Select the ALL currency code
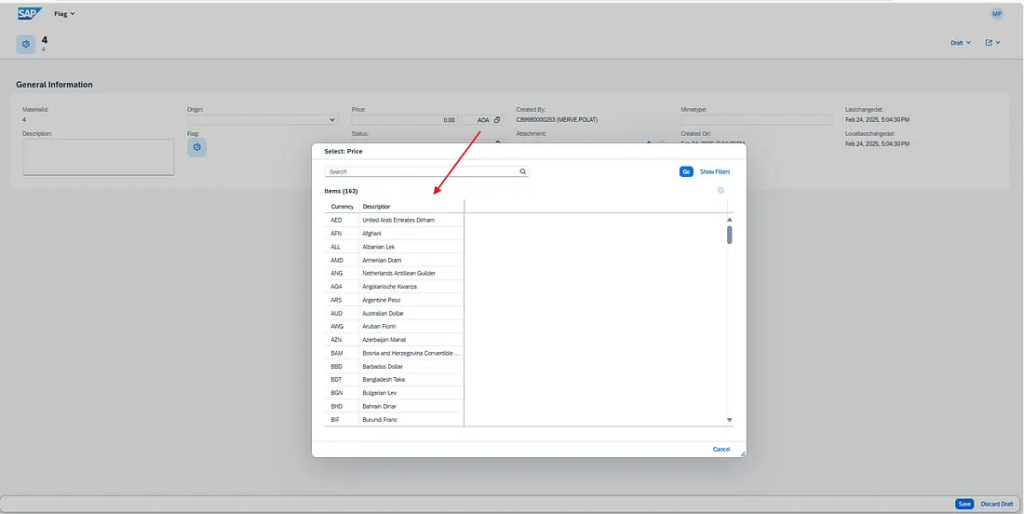This screenshot has height=514, width=1024. [x=336, y=247]
